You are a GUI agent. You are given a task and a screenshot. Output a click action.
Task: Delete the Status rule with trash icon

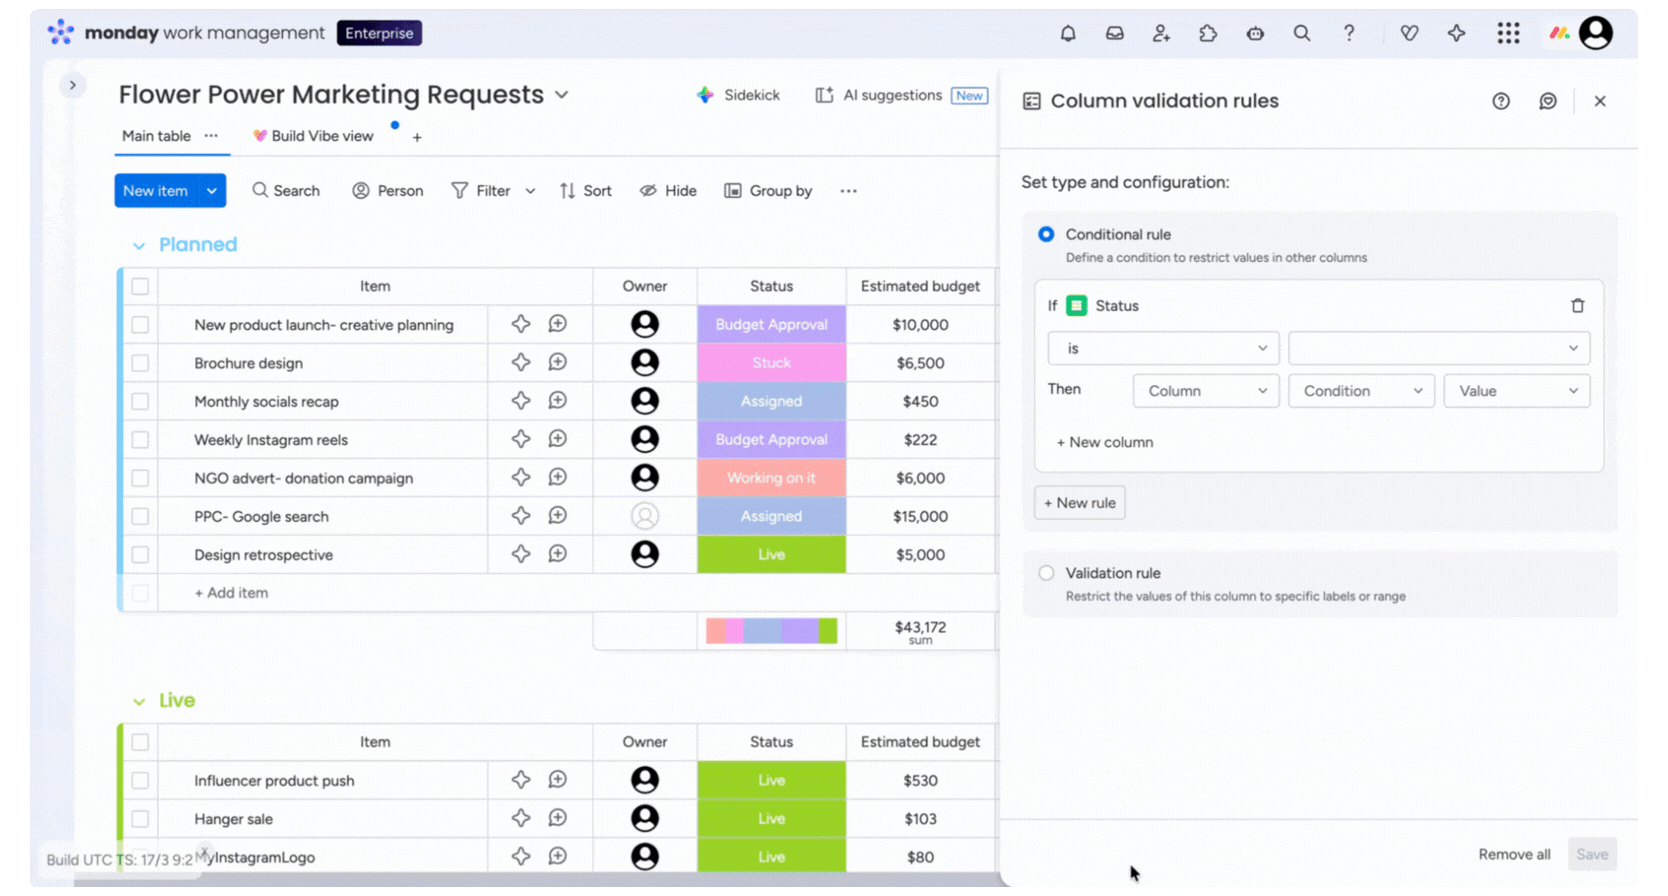point(1577,306)
